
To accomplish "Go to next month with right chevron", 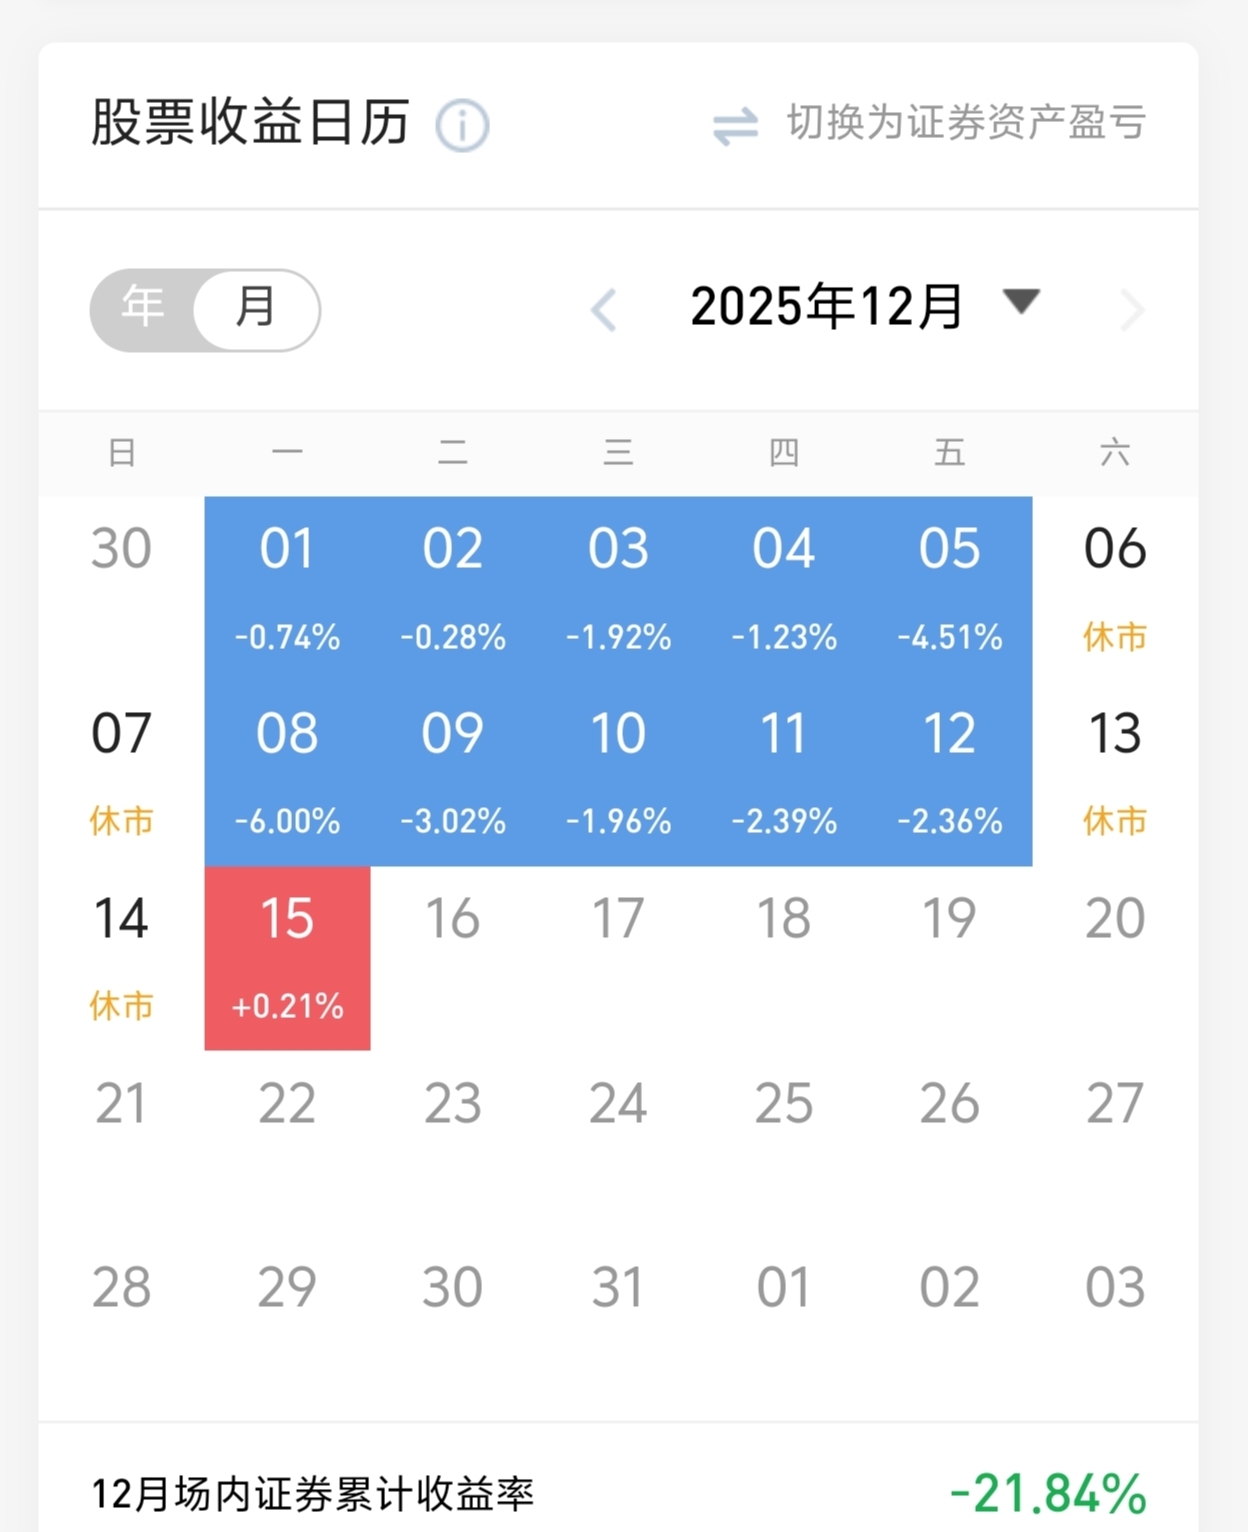I will (1131, 309).
